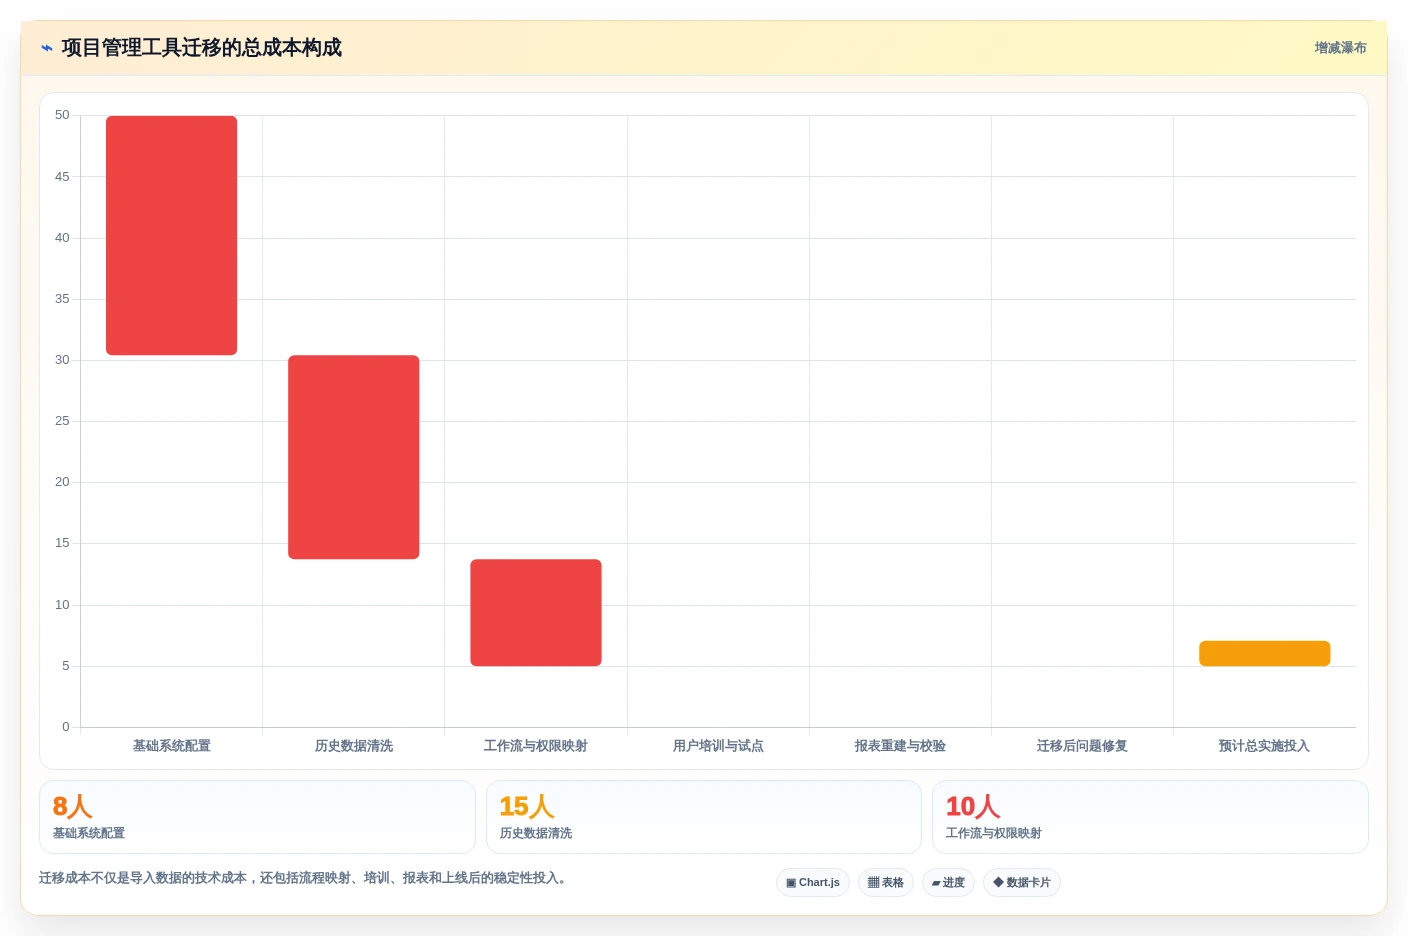1408x936 pixels.
Task: Click the y-axis value 35
Action: click(62, 299)
